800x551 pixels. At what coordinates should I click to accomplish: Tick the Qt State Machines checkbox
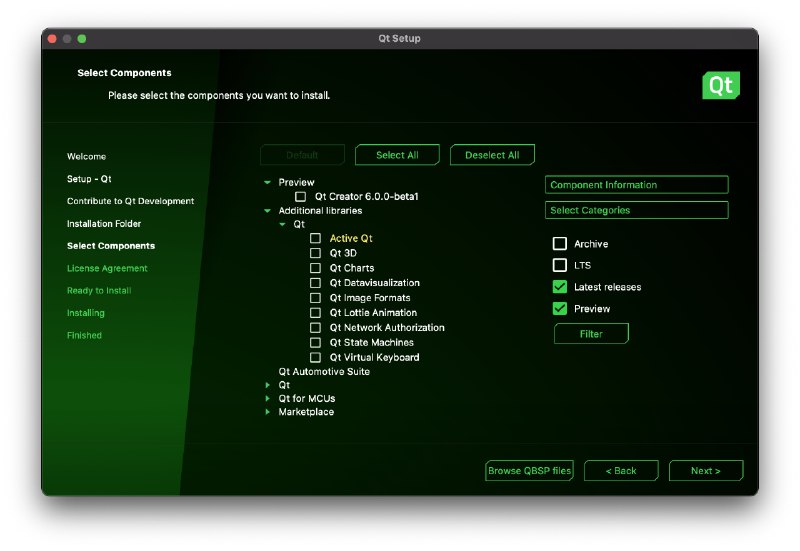315,342
